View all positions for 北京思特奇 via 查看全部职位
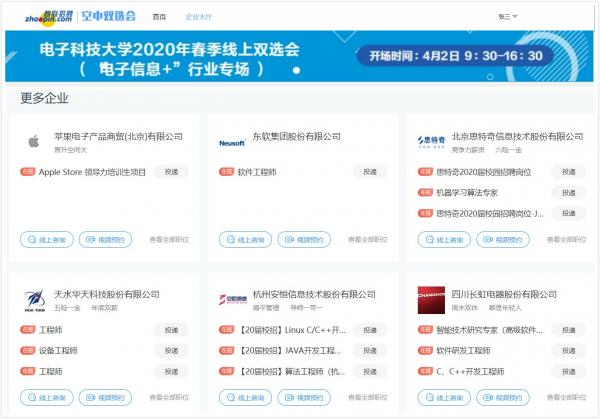 coord(567,240)
